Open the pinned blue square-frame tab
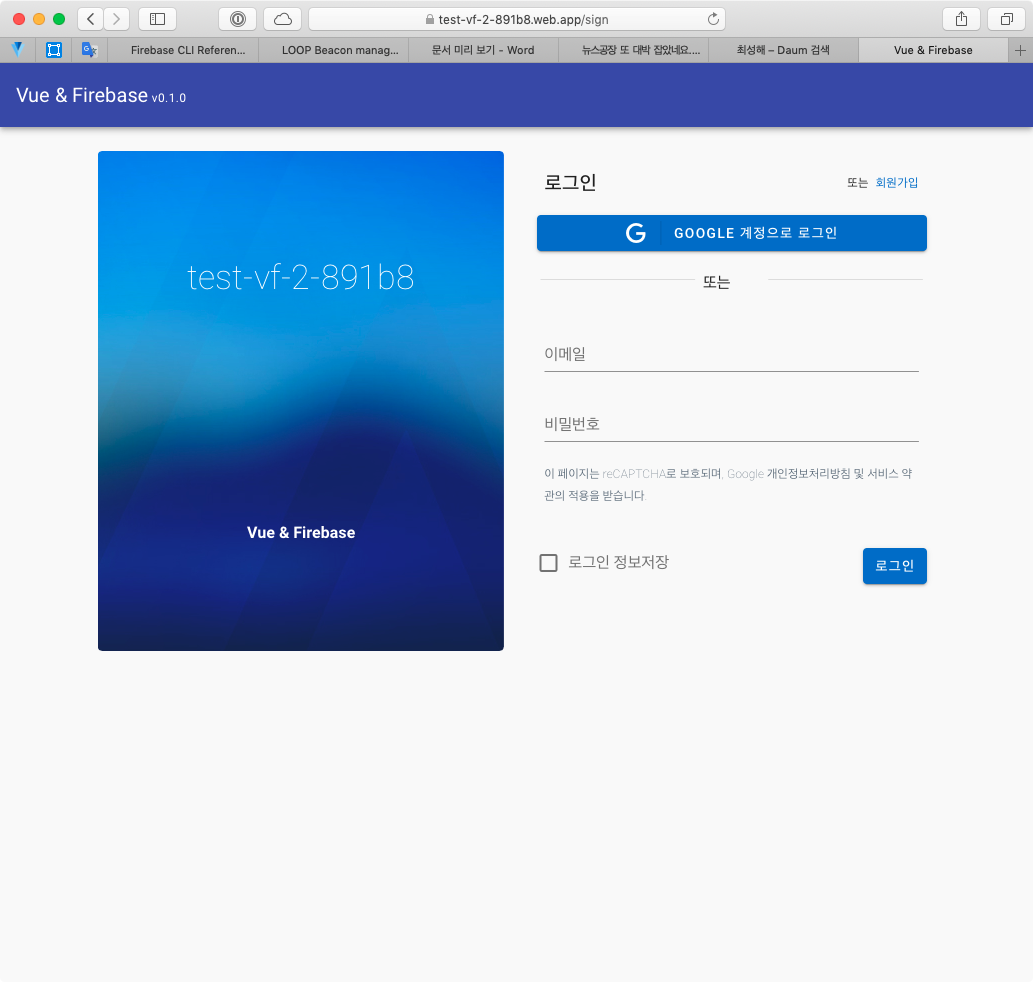The width and height of the screenshot is (1033, 982). click(x=54, y=49)
